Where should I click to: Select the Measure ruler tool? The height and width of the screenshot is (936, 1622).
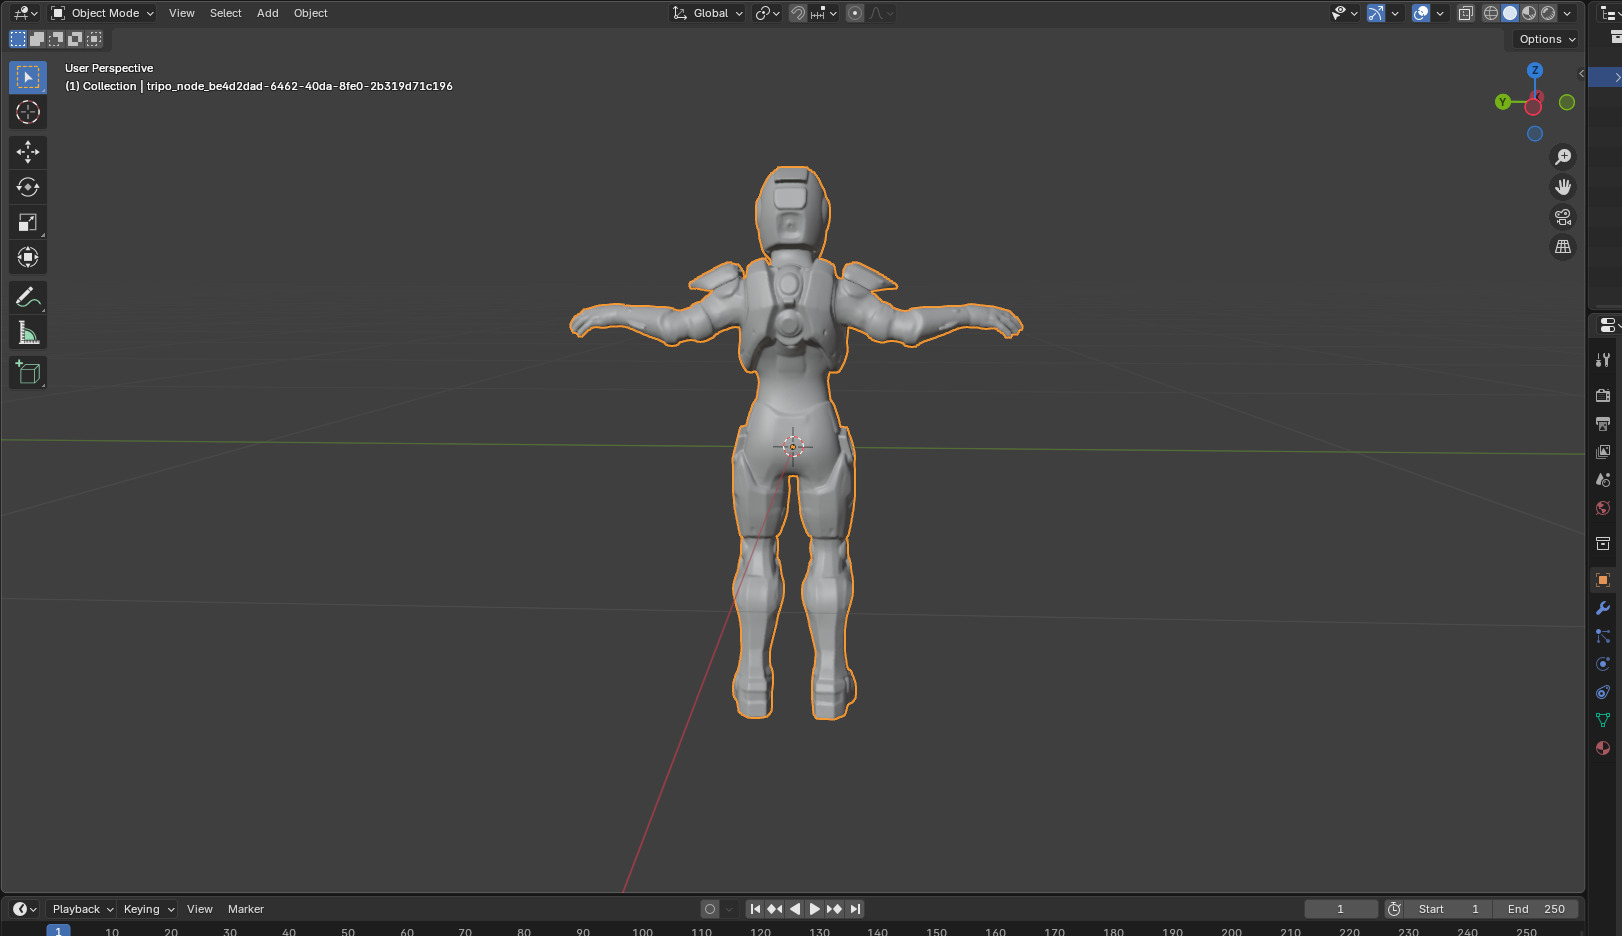(x=28, y=332)
